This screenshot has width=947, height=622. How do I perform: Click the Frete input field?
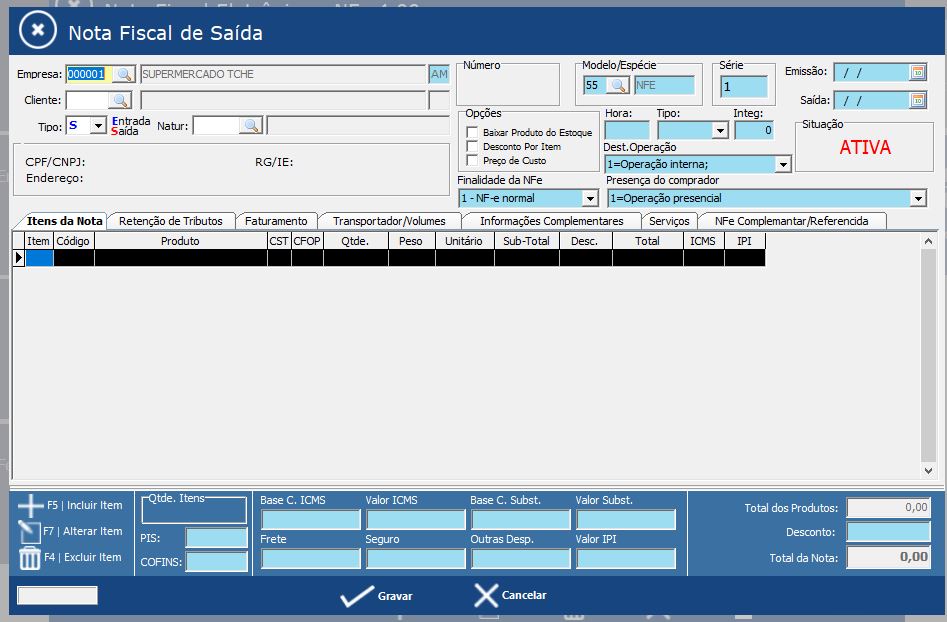tap(310, 558)
